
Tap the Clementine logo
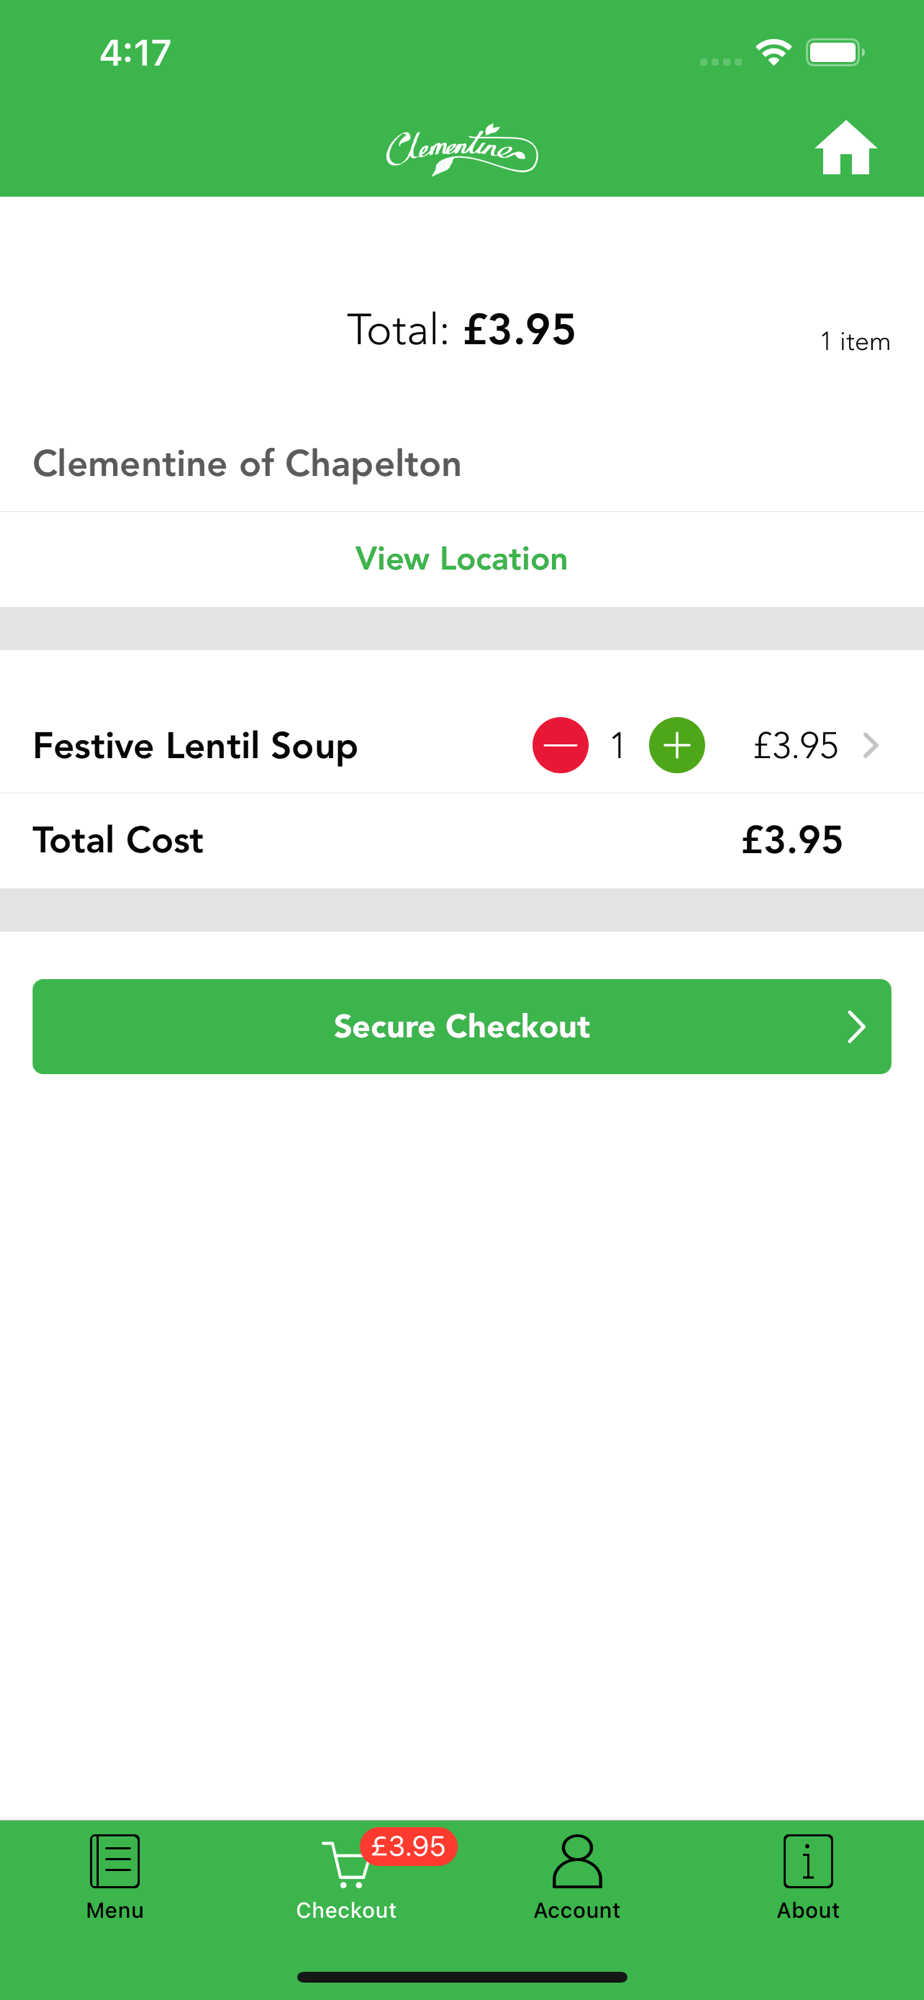pyautogui.click(x=462, y=150)
